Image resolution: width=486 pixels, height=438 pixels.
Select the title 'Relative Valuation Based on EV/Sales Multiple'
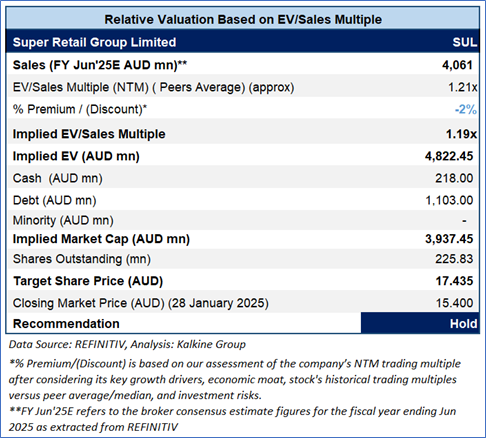click(243, 19)
